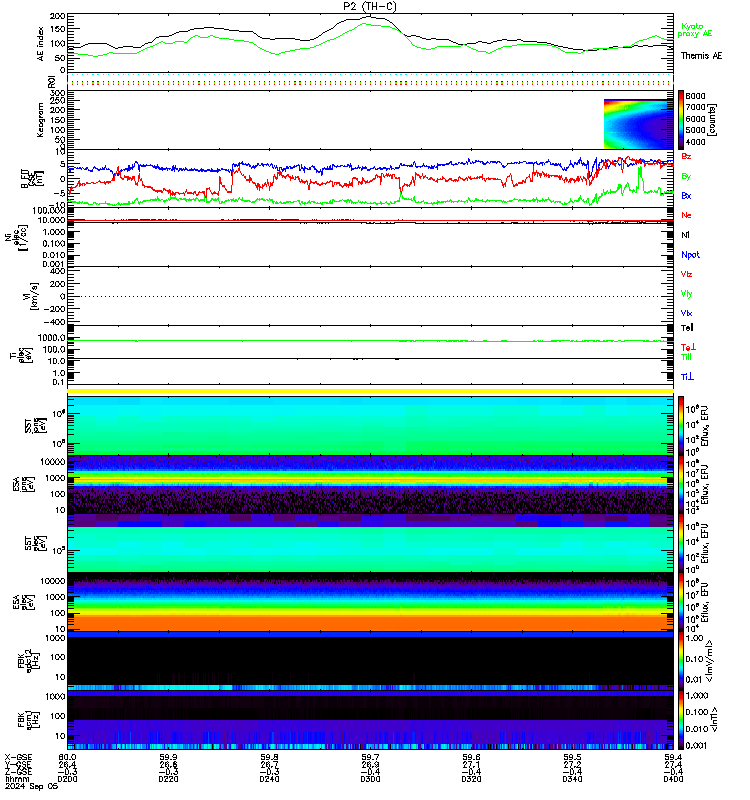
Task: Open the rainbow keogram image patch
Action: (x=638, y=124)
